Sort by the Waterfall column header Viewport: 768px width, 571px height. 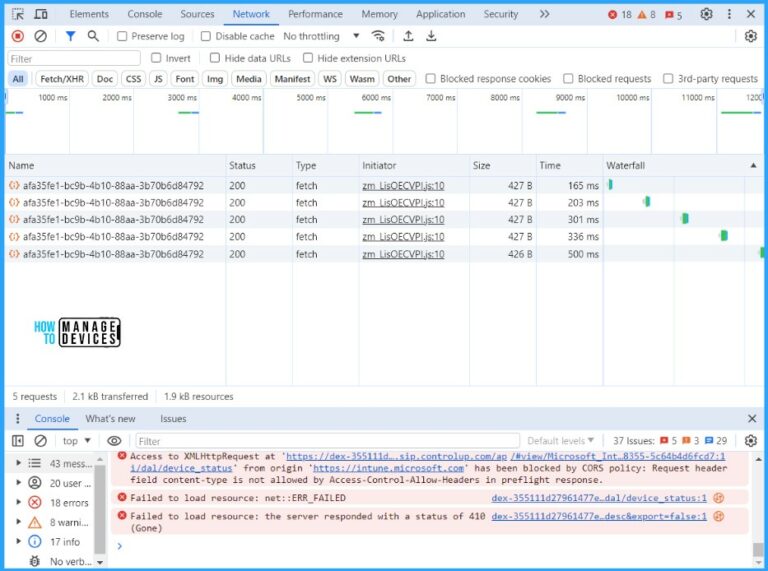point(683,166)
